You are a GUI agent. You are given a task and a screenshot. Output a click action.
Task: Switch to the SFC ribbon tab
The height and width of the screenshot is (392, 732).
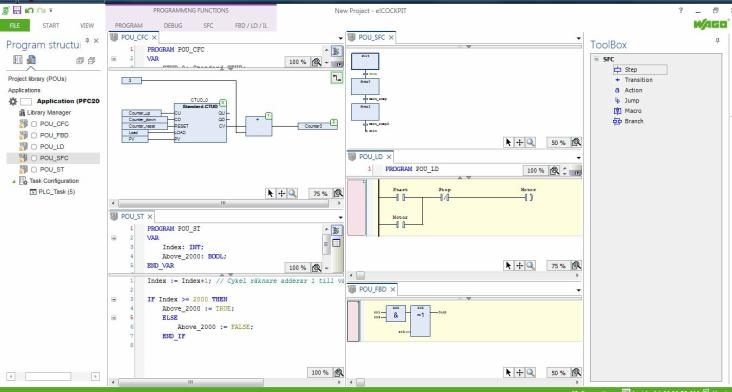(208, 26)
